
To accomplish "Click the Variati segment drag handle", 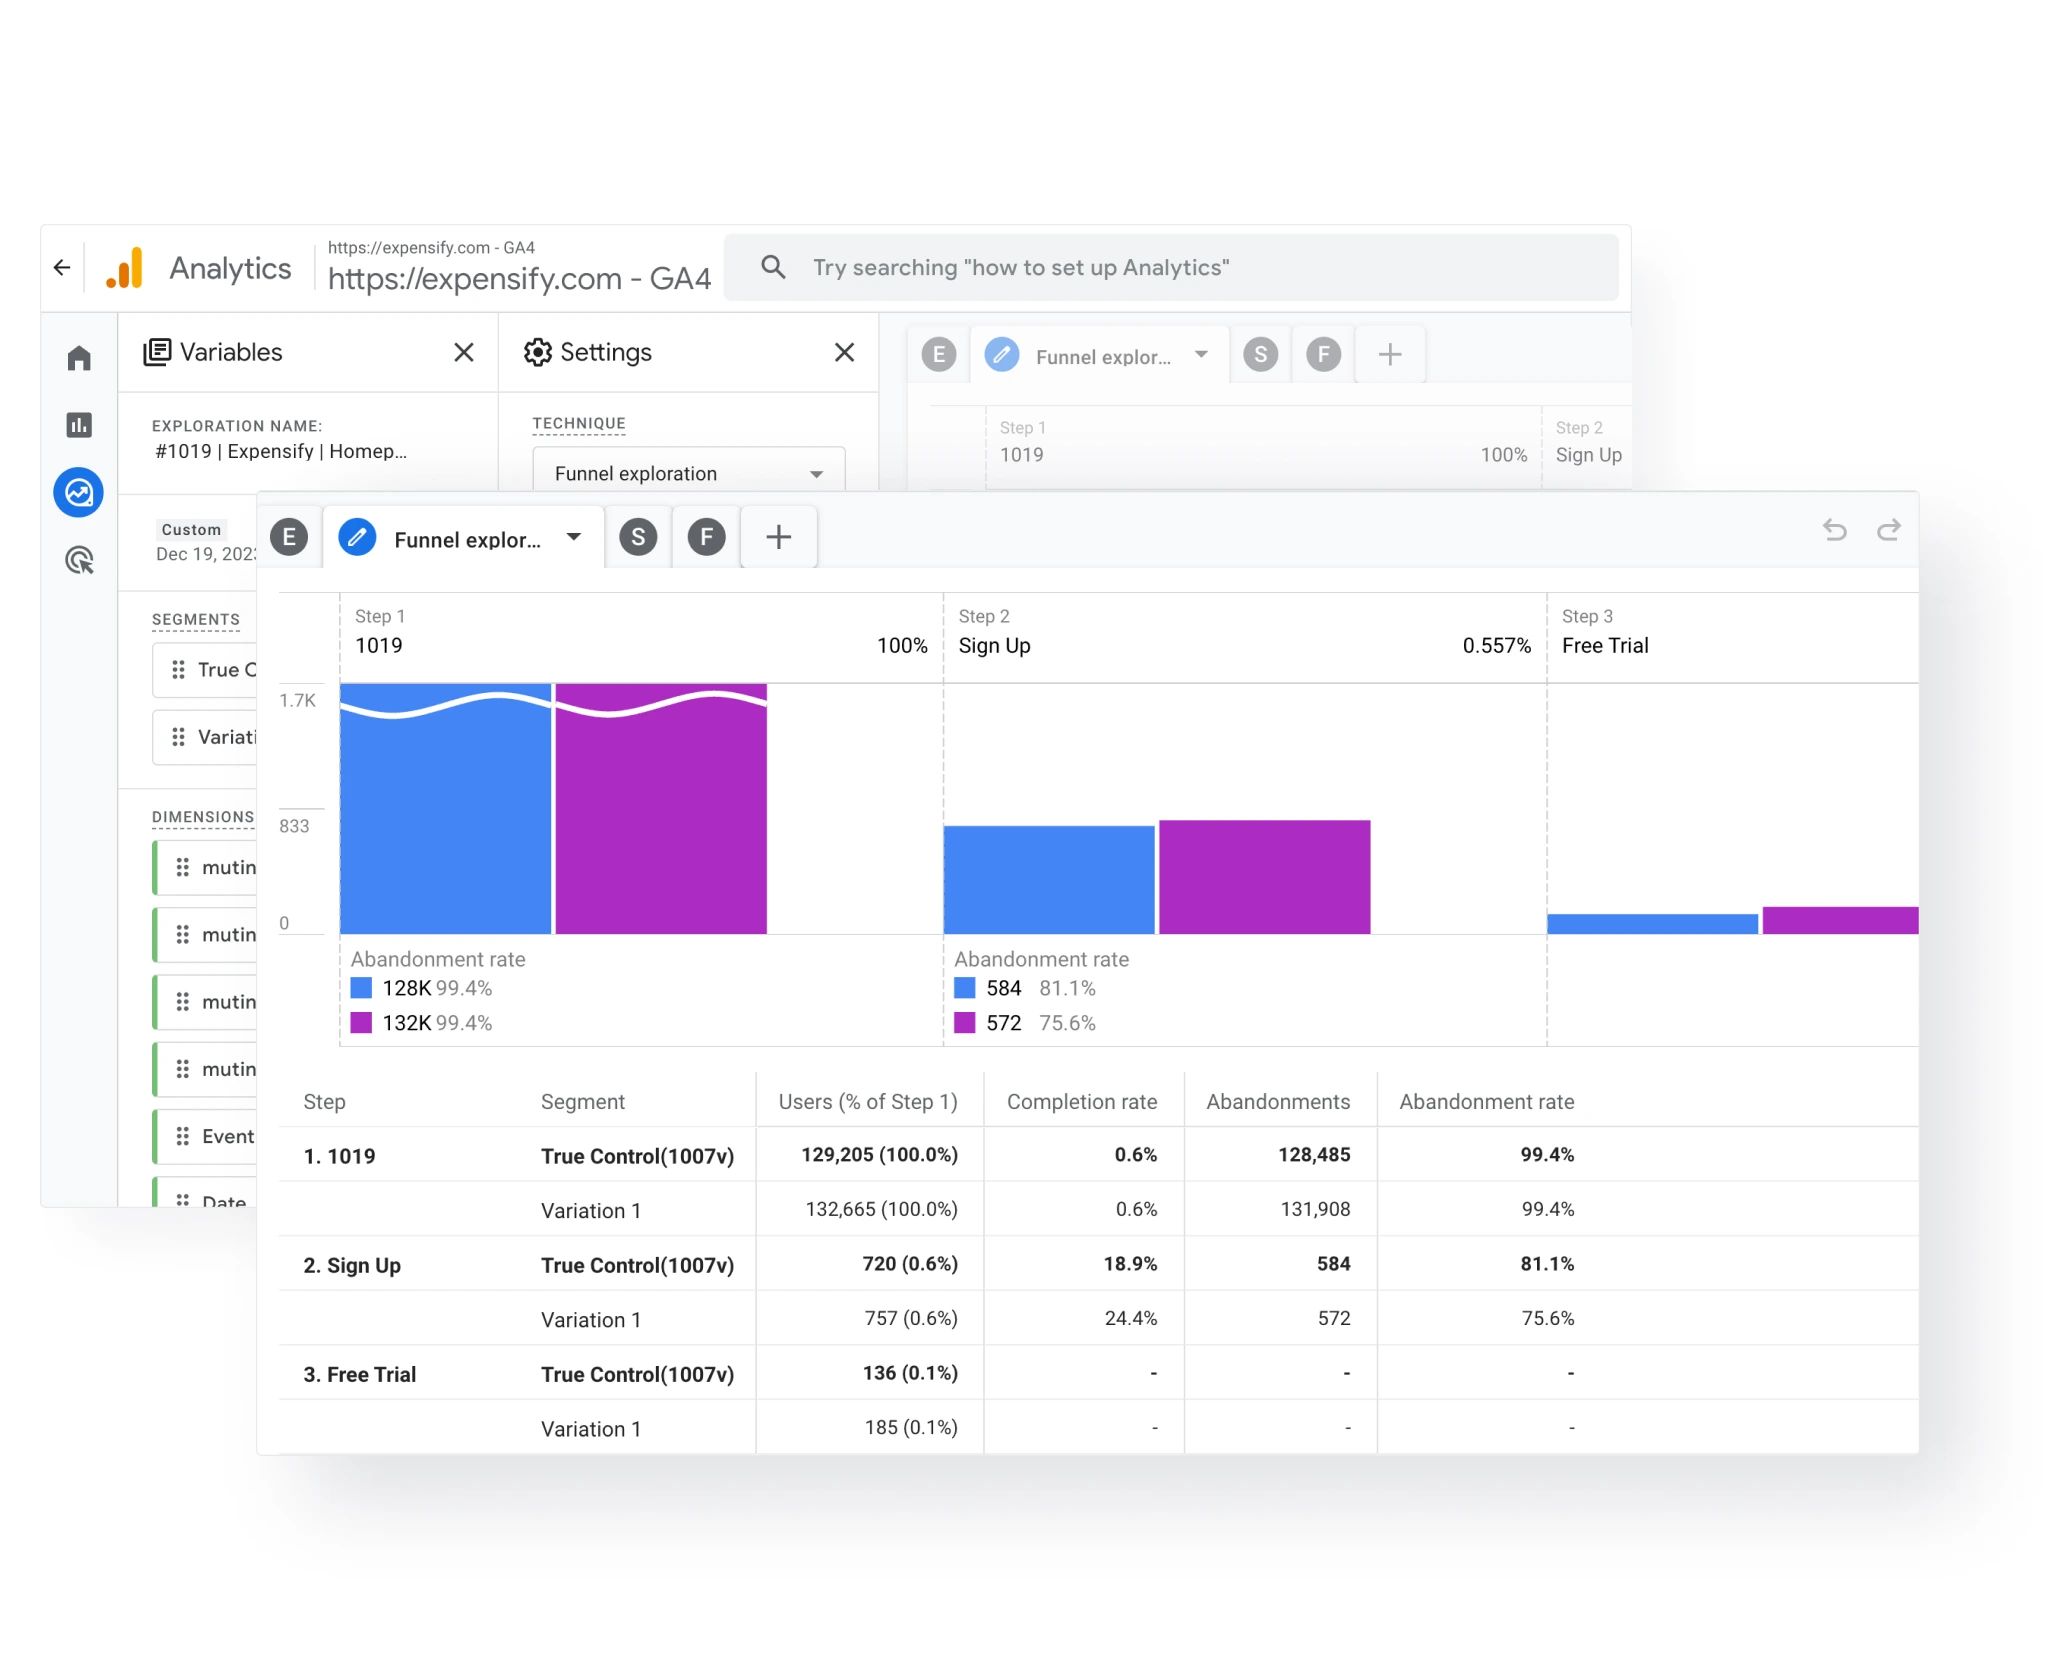I will [178, 737].
